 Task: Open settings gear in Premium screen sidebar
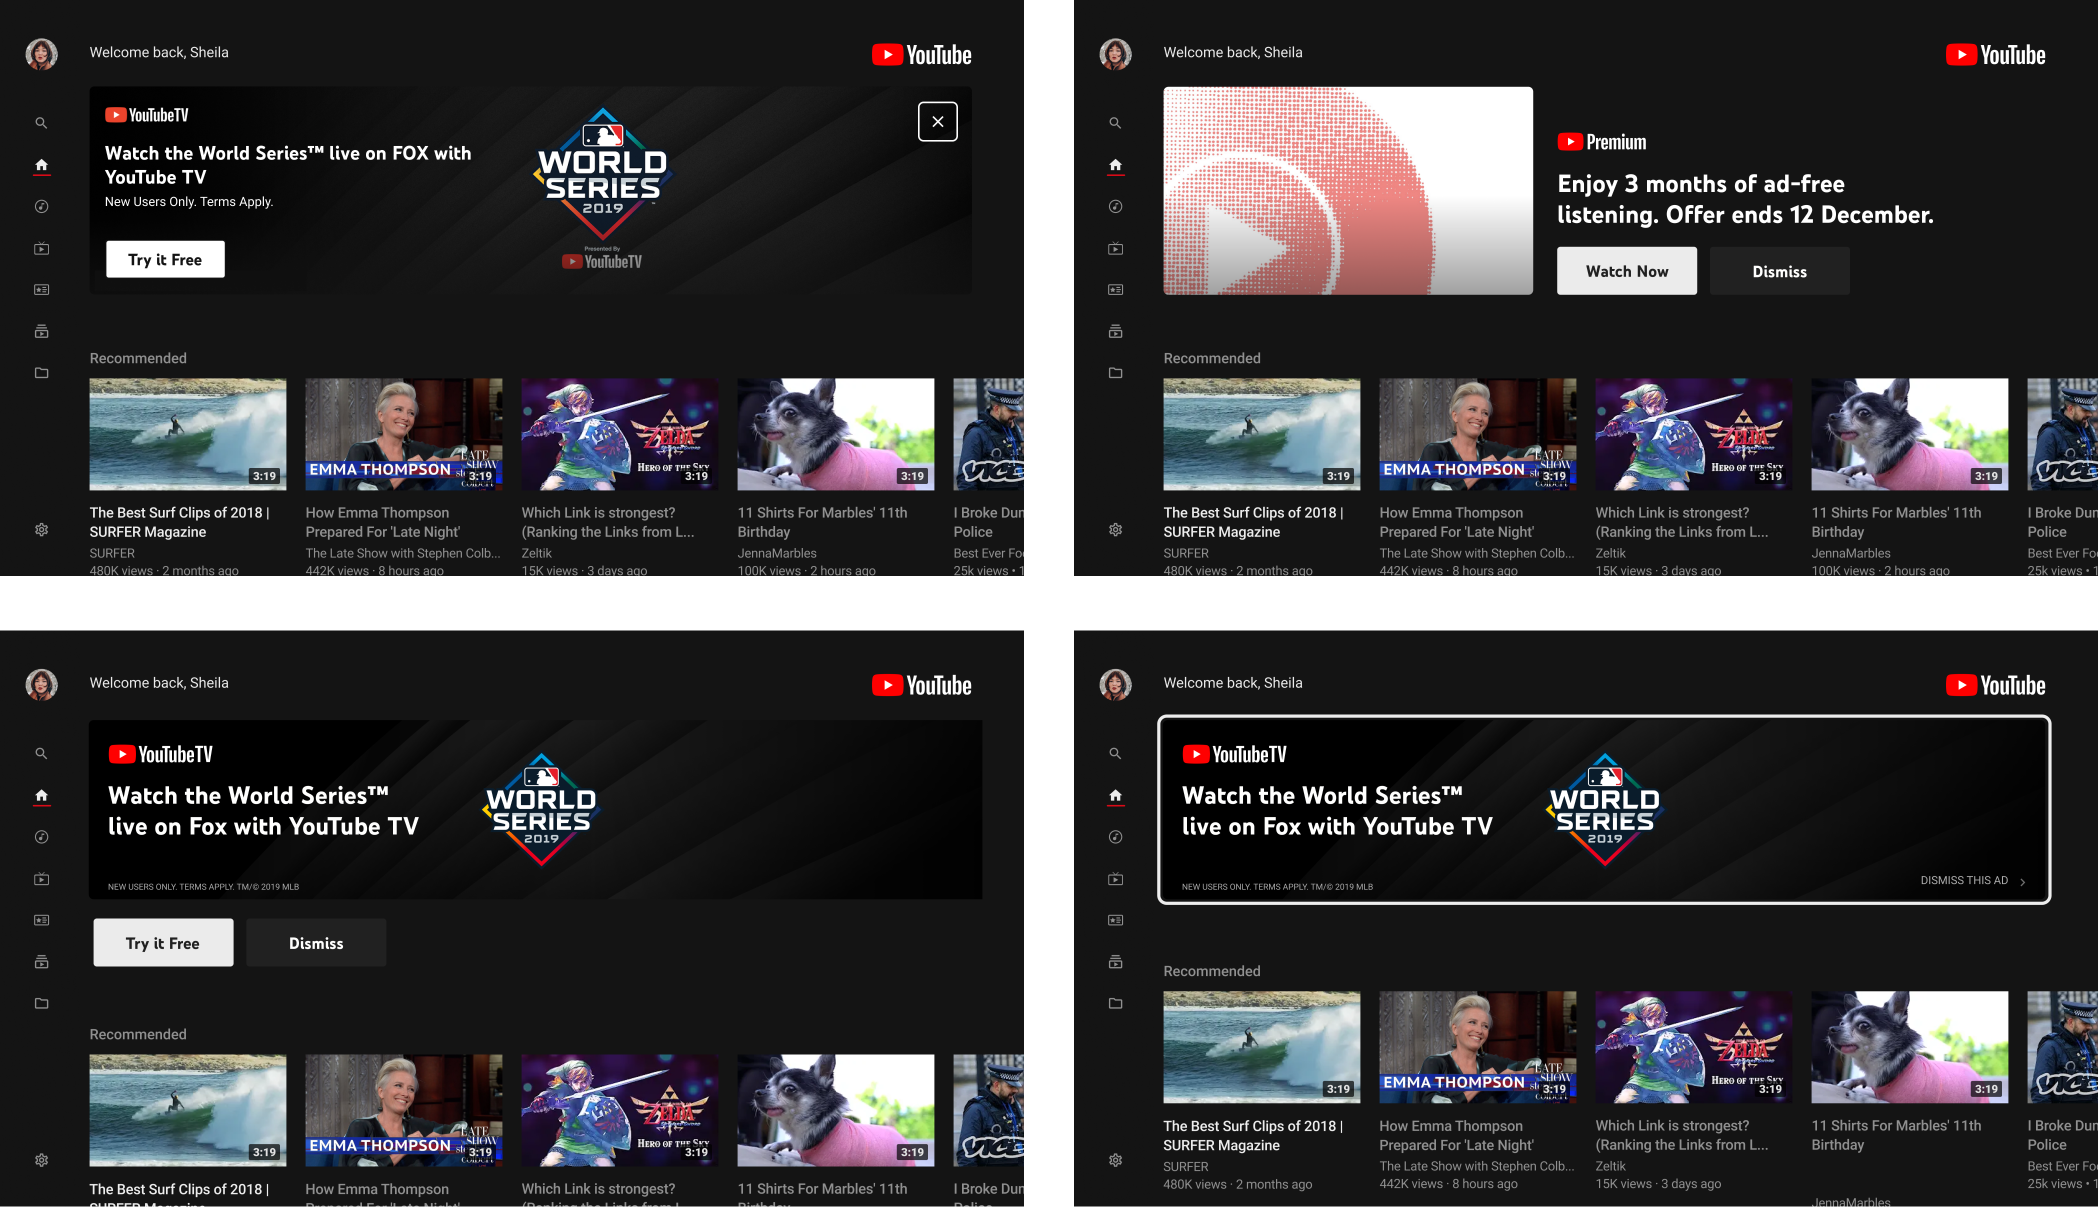tap(1115, 530)
